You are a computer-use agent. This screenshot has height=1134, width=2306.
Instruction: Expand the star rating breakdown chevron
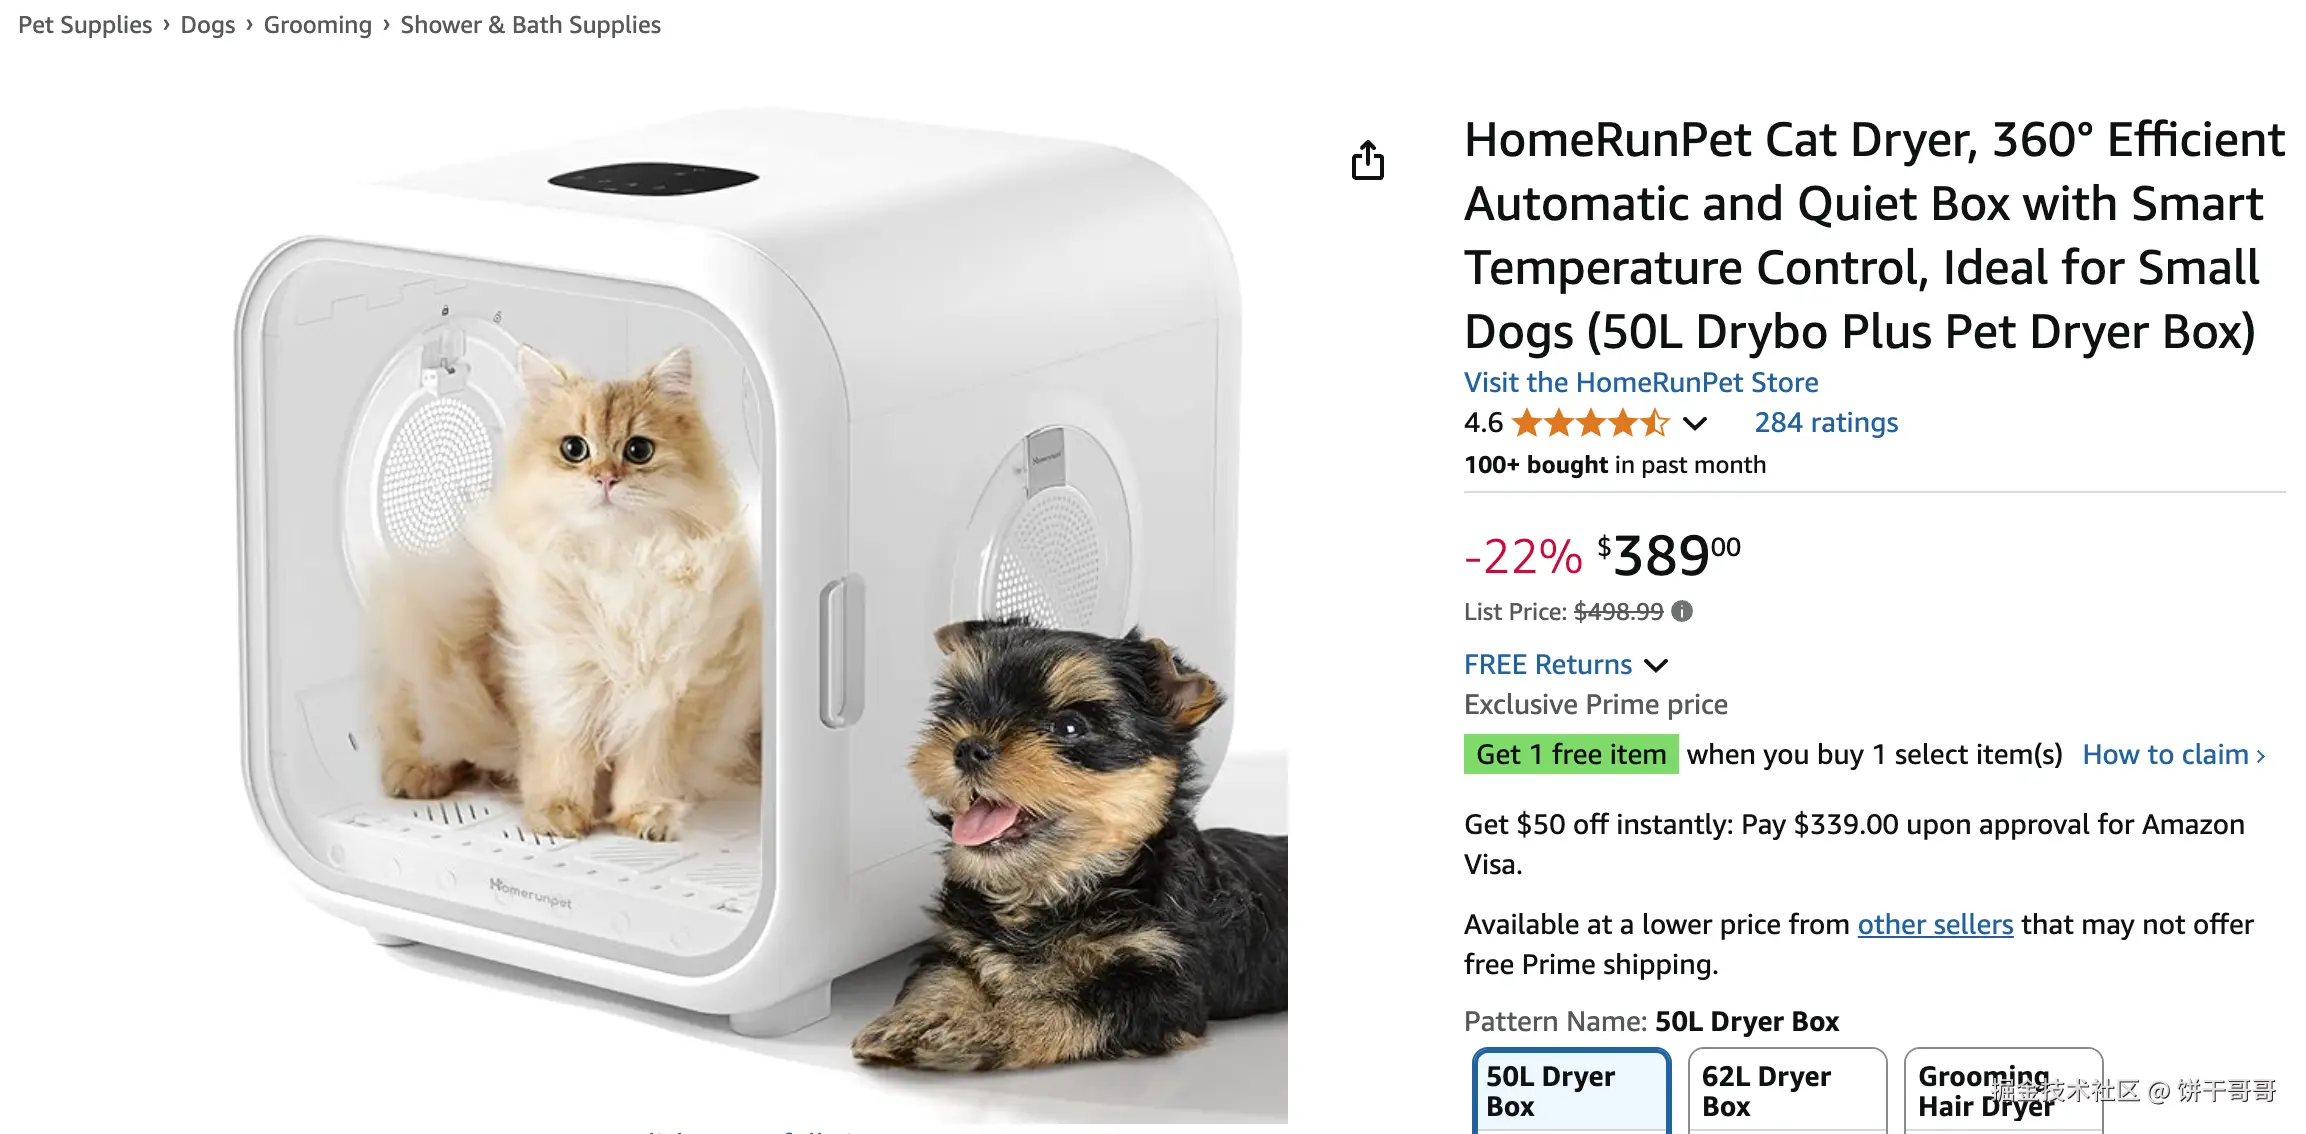(1694, 424)
